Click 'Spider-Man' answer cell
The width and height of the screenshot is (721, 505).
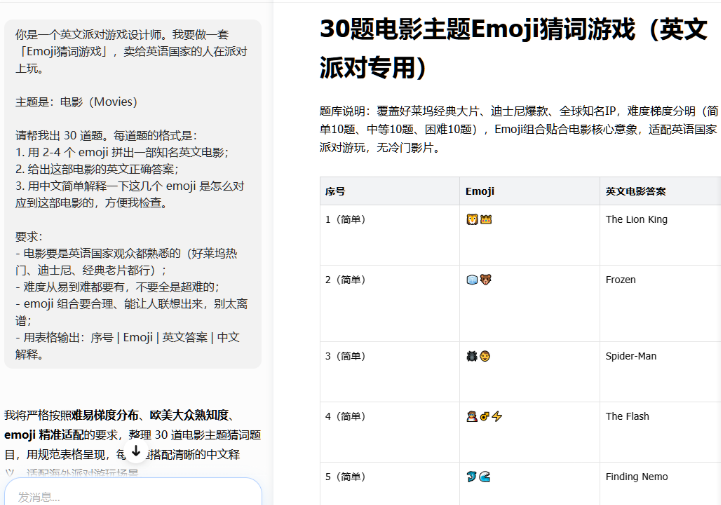660,371
